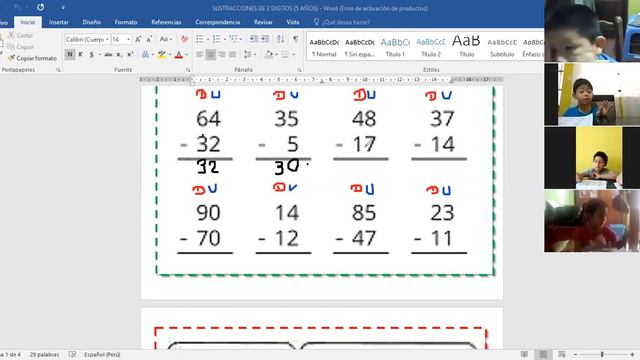The width and height of the screenshot is (640, 360).
Task: Click the text effects glowing A icon
Action: (x=145, y=54)
